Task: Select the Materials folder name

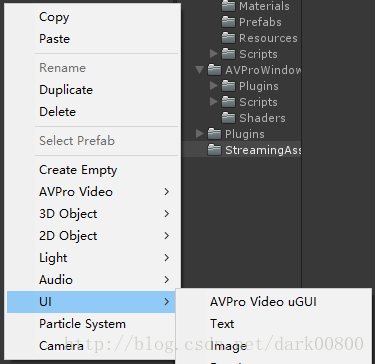Action: pos(264,6)
